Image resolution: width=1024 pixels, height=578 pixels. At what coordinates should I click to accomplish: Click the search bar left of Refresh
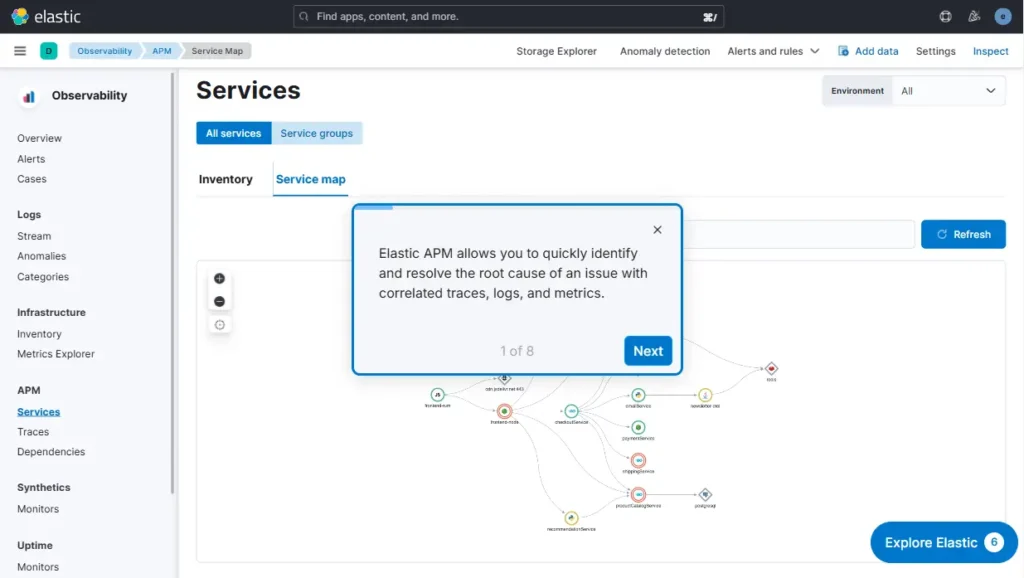(798, 234)
